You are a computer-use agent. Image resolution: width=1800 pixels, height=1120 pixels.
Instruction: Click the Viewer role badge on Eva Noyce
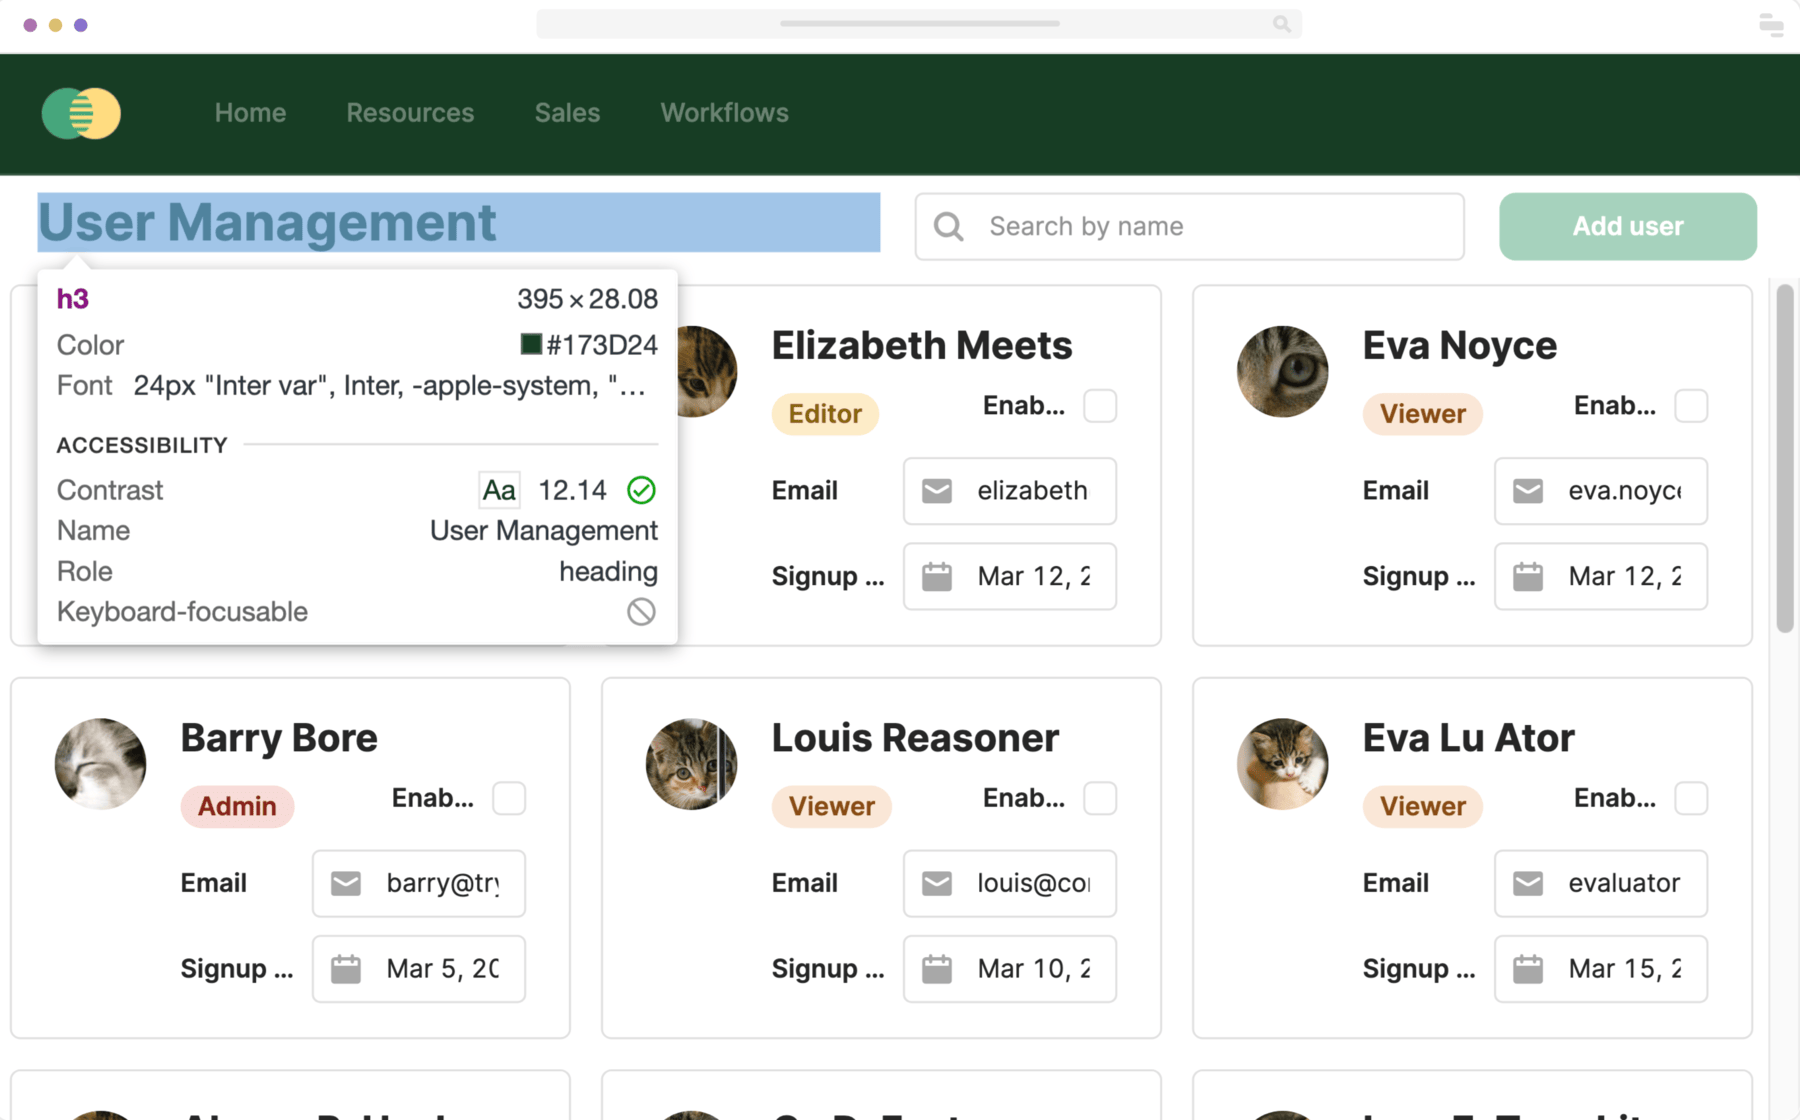pyautogui.click(x=1422, y=414)
